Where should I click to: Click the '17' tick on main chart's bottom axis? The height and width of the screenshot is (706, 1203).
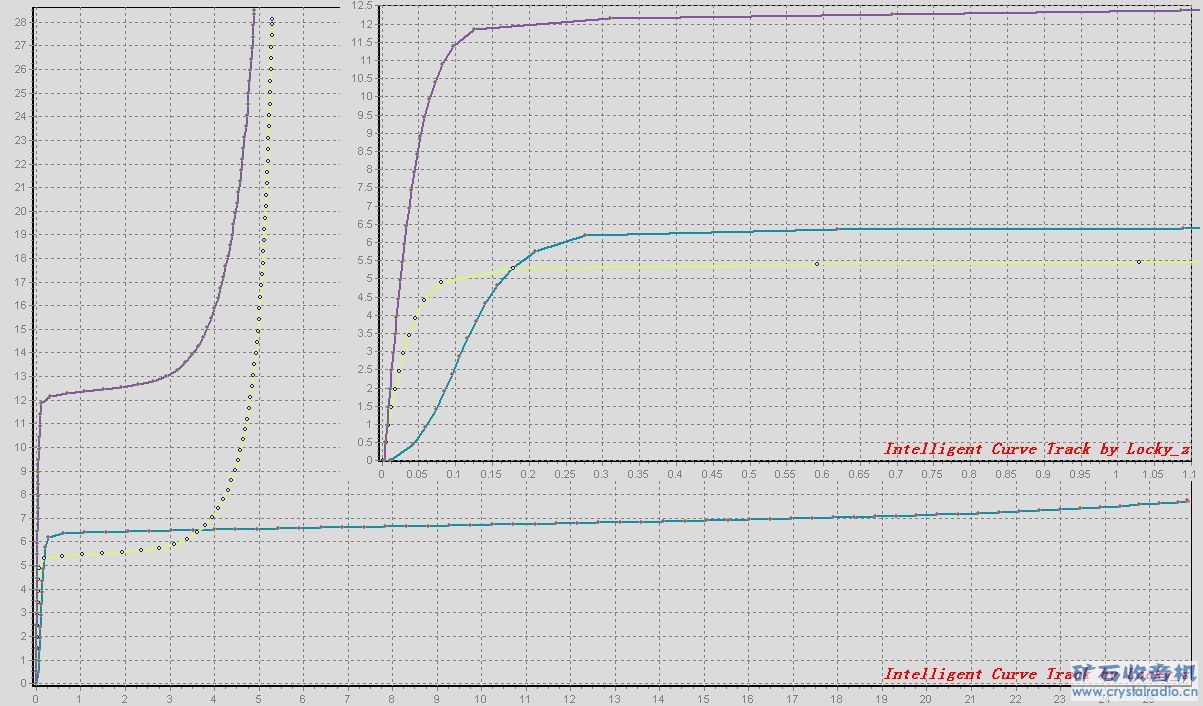click(793, 699)
